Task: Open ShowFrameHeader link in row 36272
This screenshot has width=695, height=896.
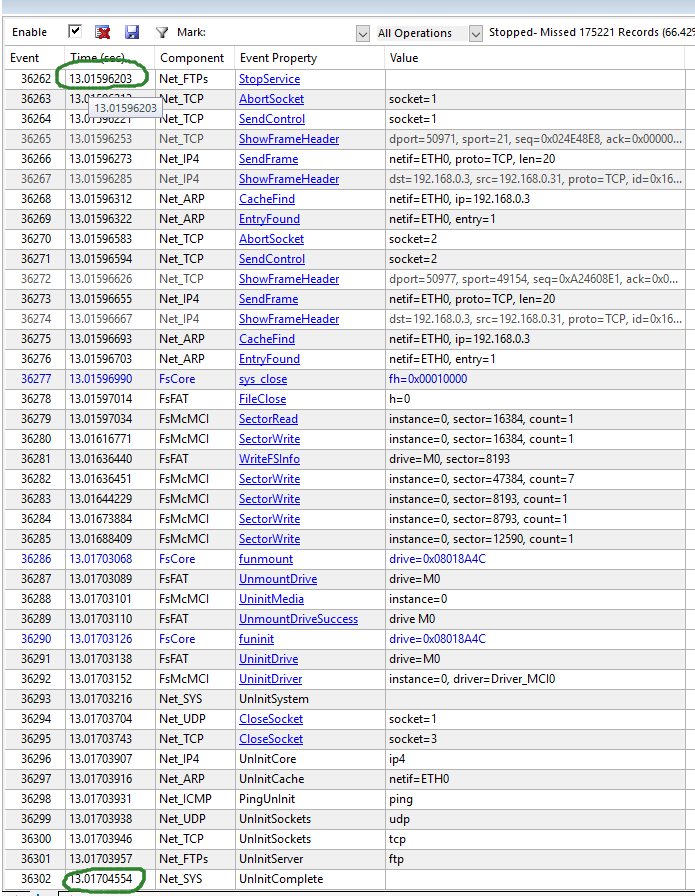Action: (x=289, y=279)
